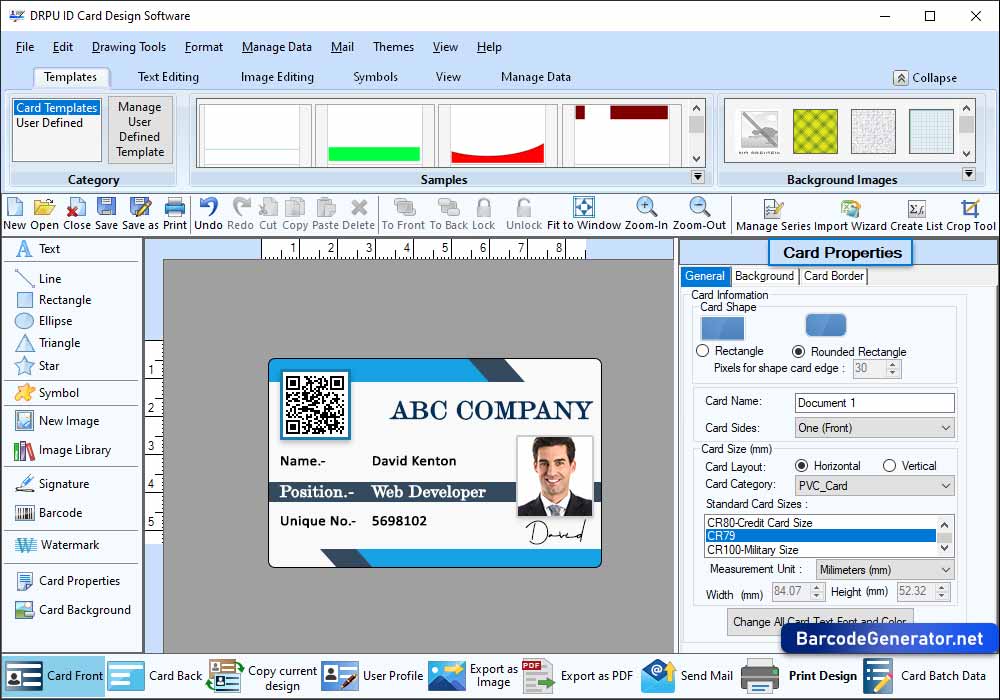This screenshot has height=700, width=1000.
Task: Click the Save toolbar icon
Action: coord(107,207)
